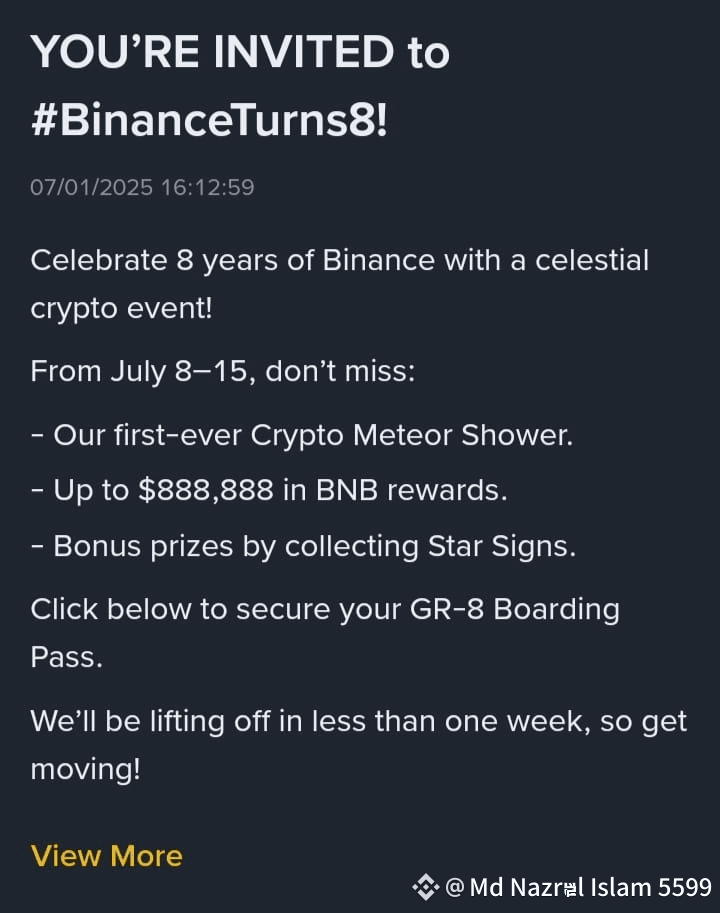Click the at-sign before Md Nazrul
The width and height of the screenshot is (720, 913).
[455, 887]
